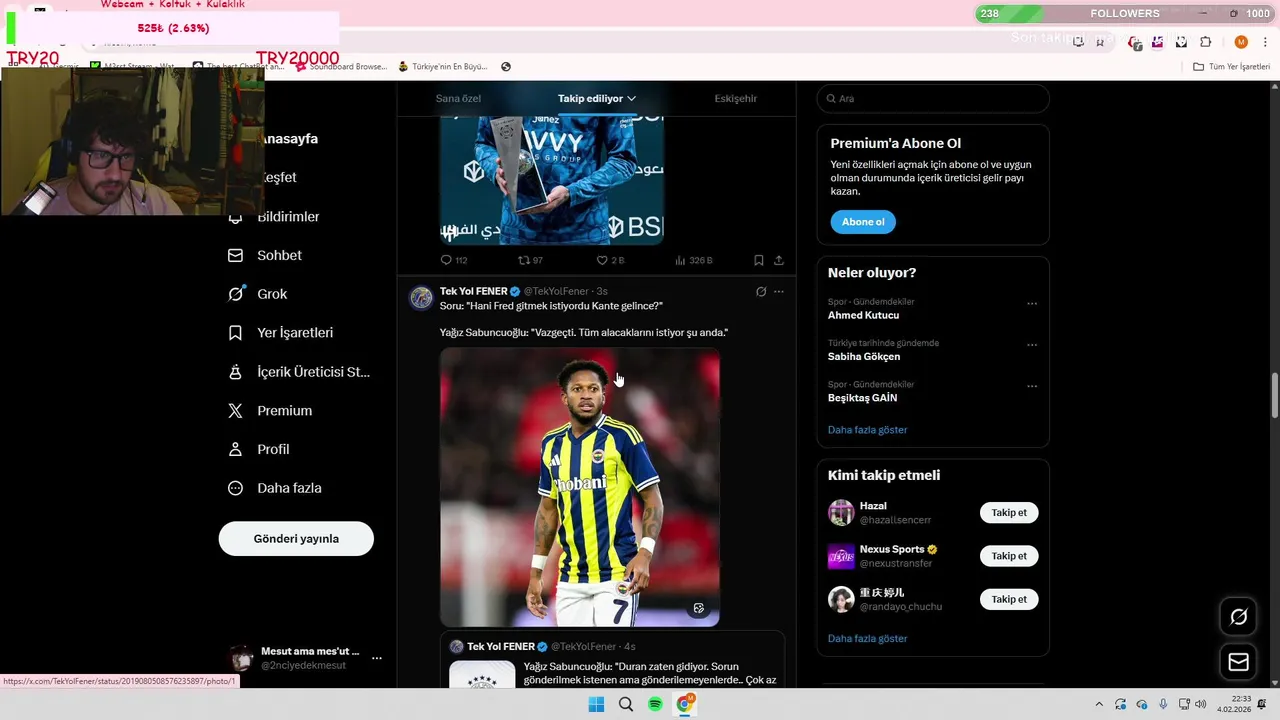View analytics showing 326 B views
This screenshot has height=720, width=1280.
(693, 260)
